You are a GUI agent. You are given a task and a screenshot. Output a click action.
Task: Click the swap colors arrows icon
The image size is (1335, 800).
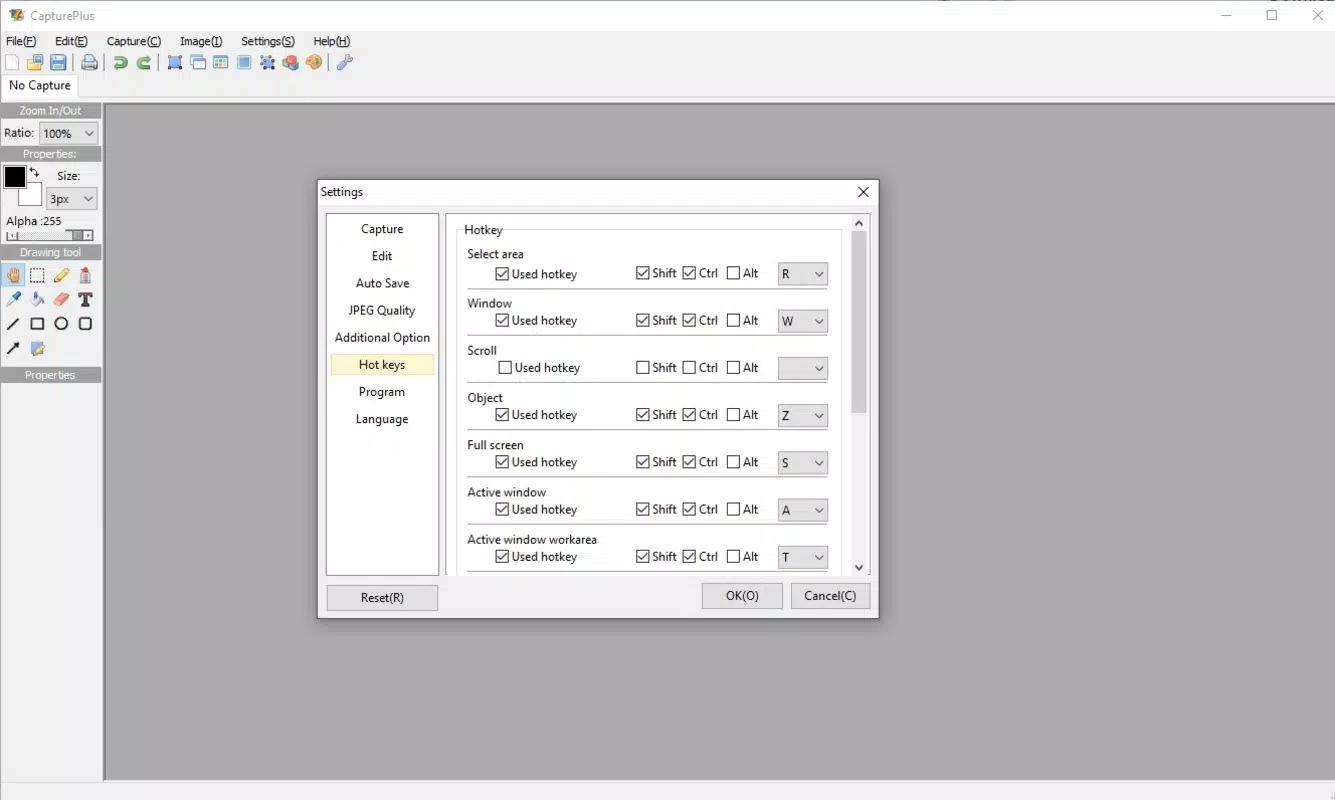(34, 173)
